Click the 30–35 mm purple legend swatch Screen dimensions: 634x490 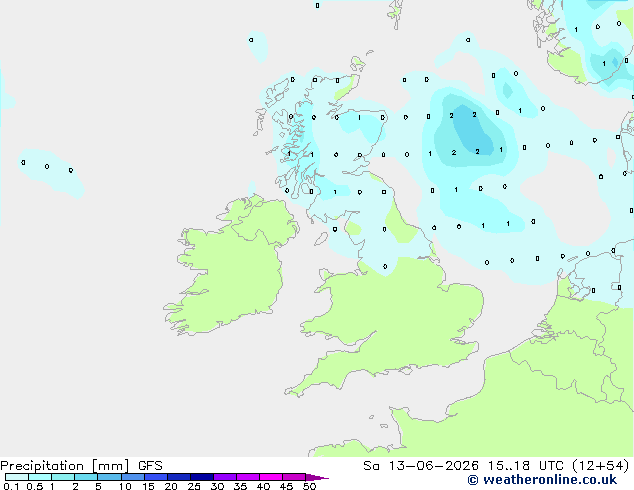point(225,477)
